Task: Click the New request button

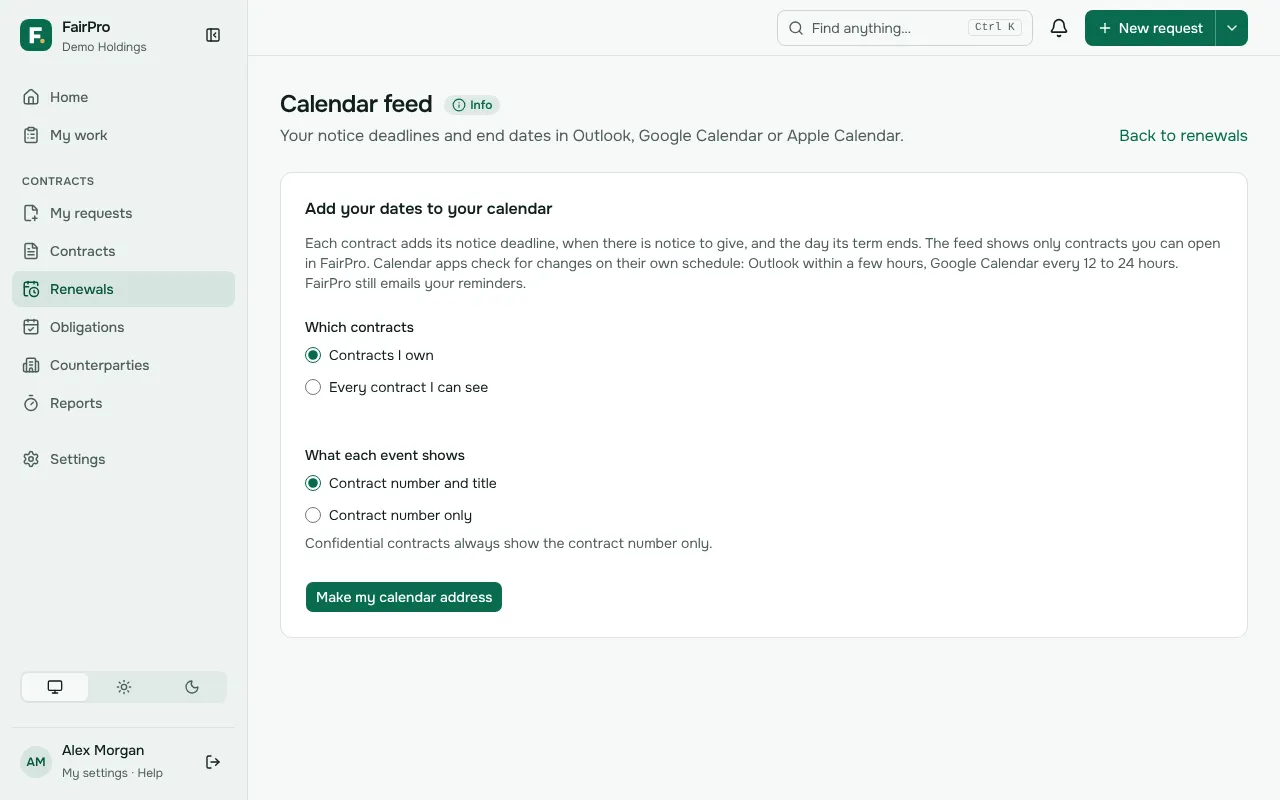Action: pyautogui.click(x=1150, y=28)
